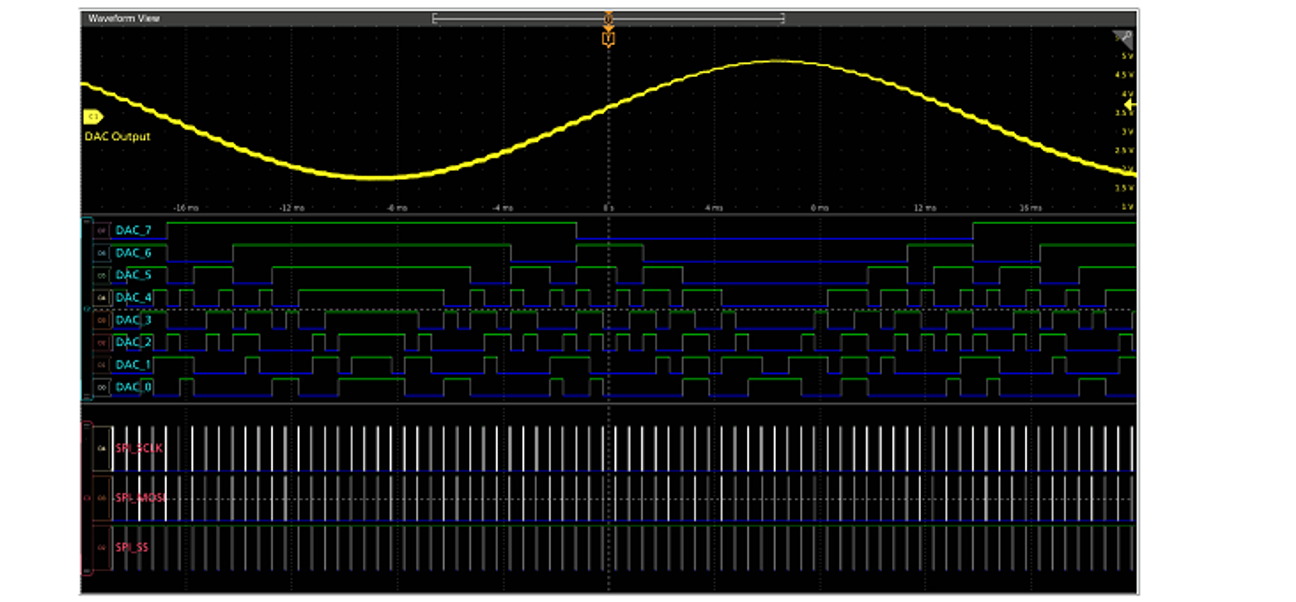Click the 12 ms time axis label
The width and height of the screenshot is (1296, 602).
click(x=925, y=207)
